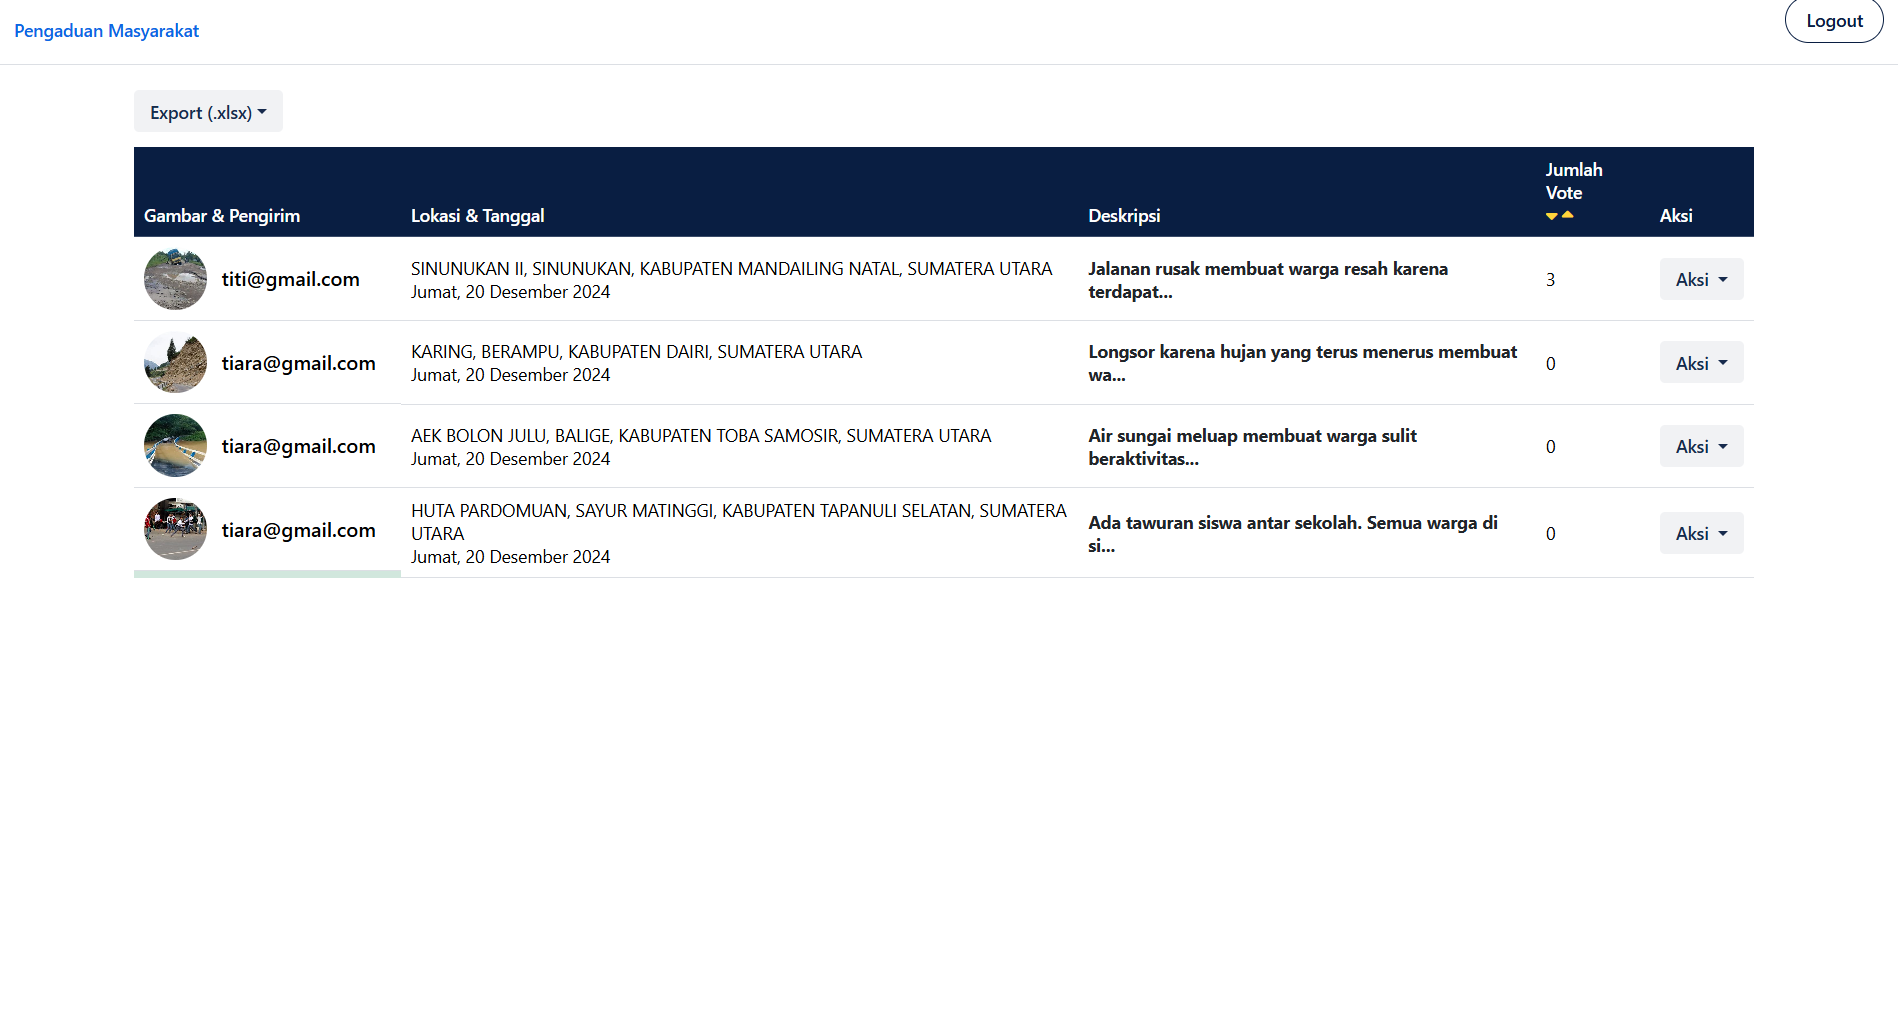View flooded river photo in Balige row

coord(175,446)
